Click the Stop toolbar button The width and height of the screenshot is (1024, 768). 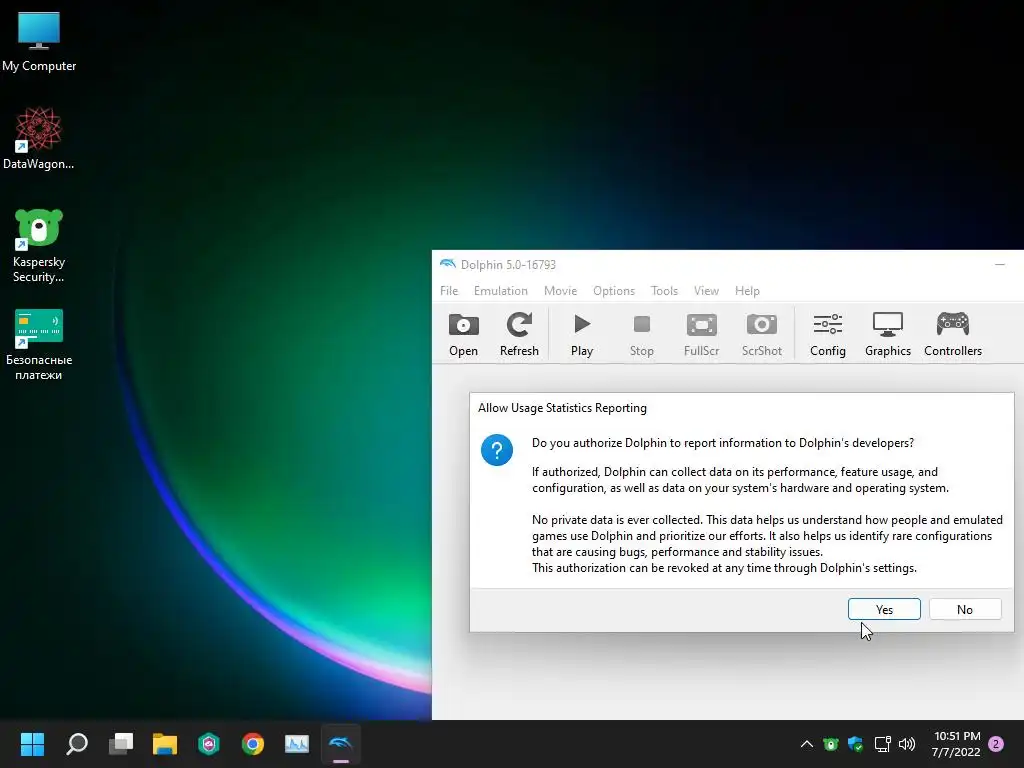point(641,334)
